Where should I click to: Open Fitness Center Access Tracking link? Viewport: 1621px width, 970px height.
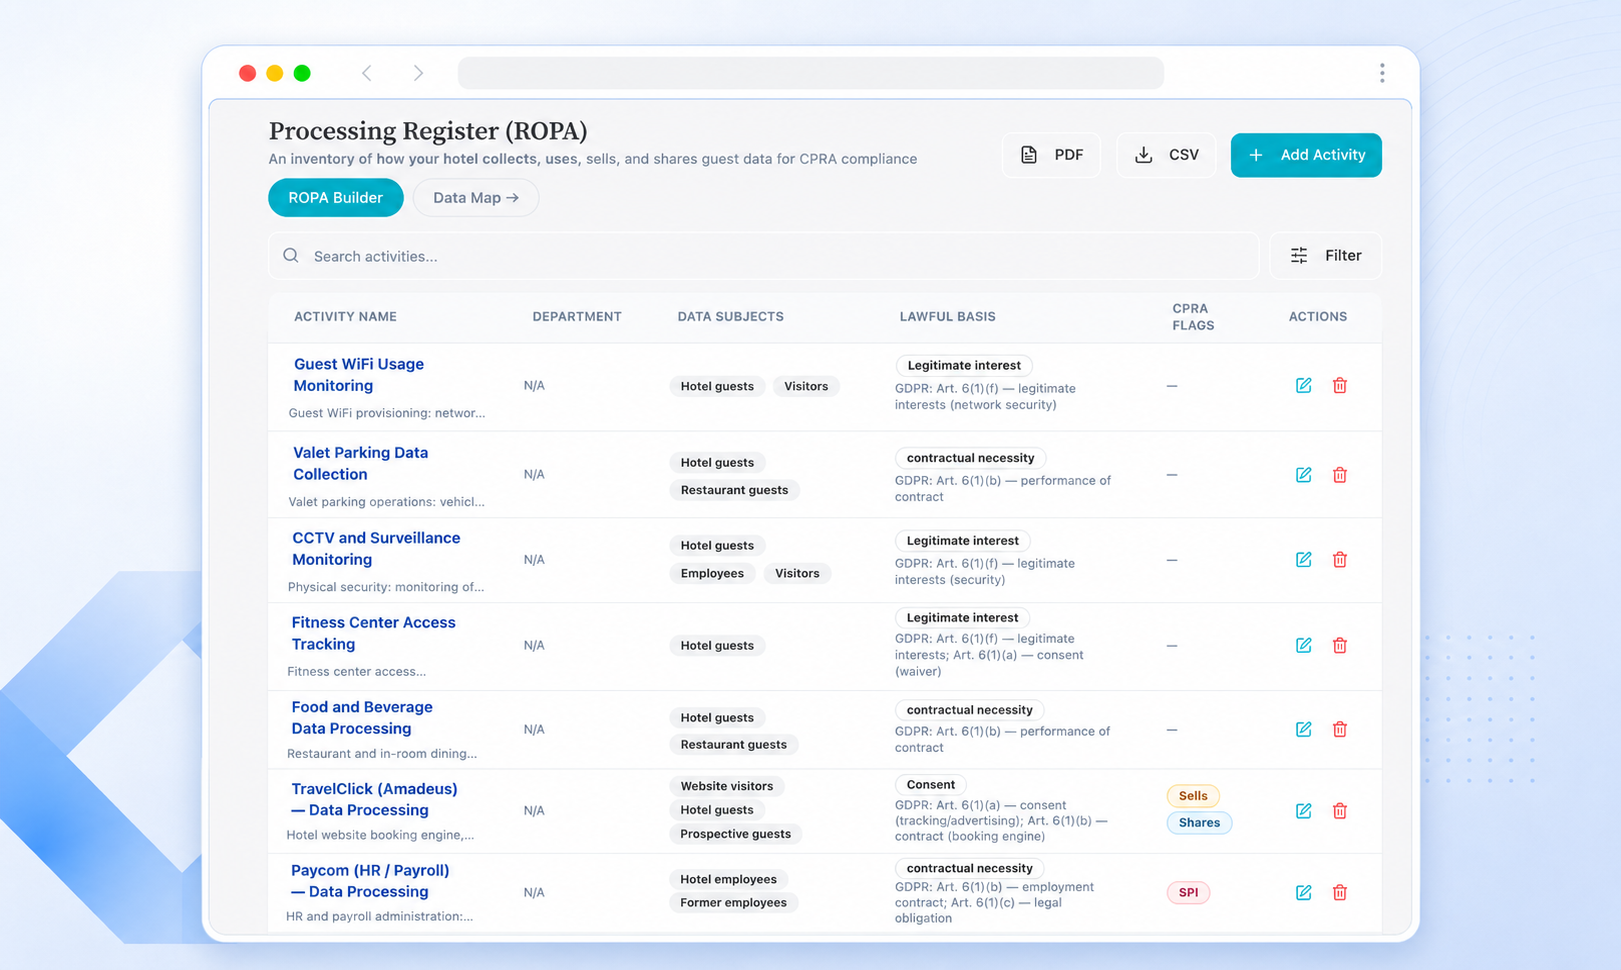coord(373,633)
